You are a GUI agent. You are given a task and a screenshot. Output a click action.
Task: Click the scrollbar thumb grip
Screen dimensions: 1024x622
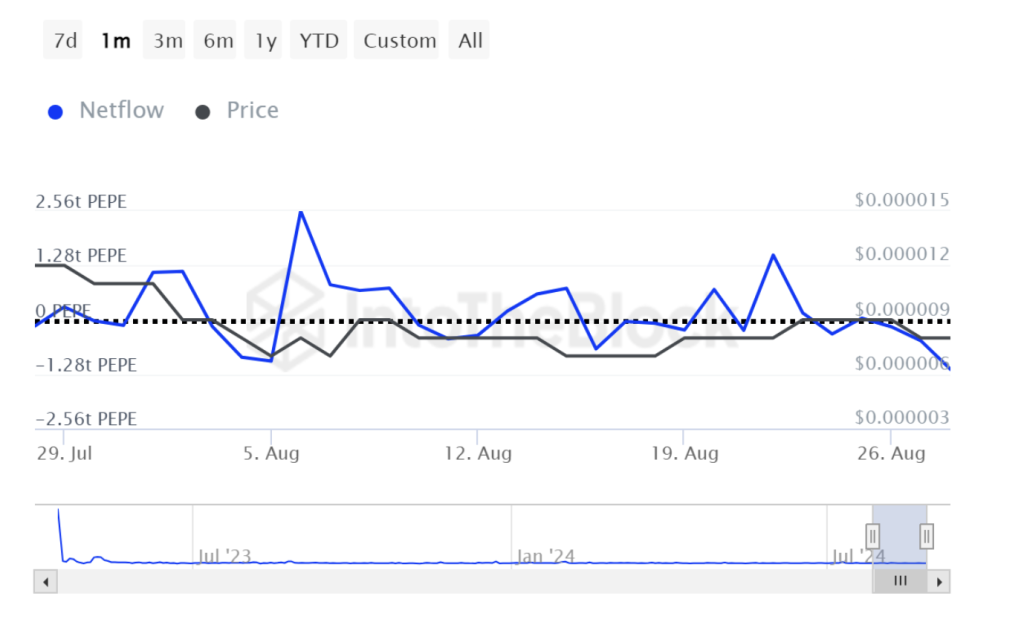click(x=900, y=581)
